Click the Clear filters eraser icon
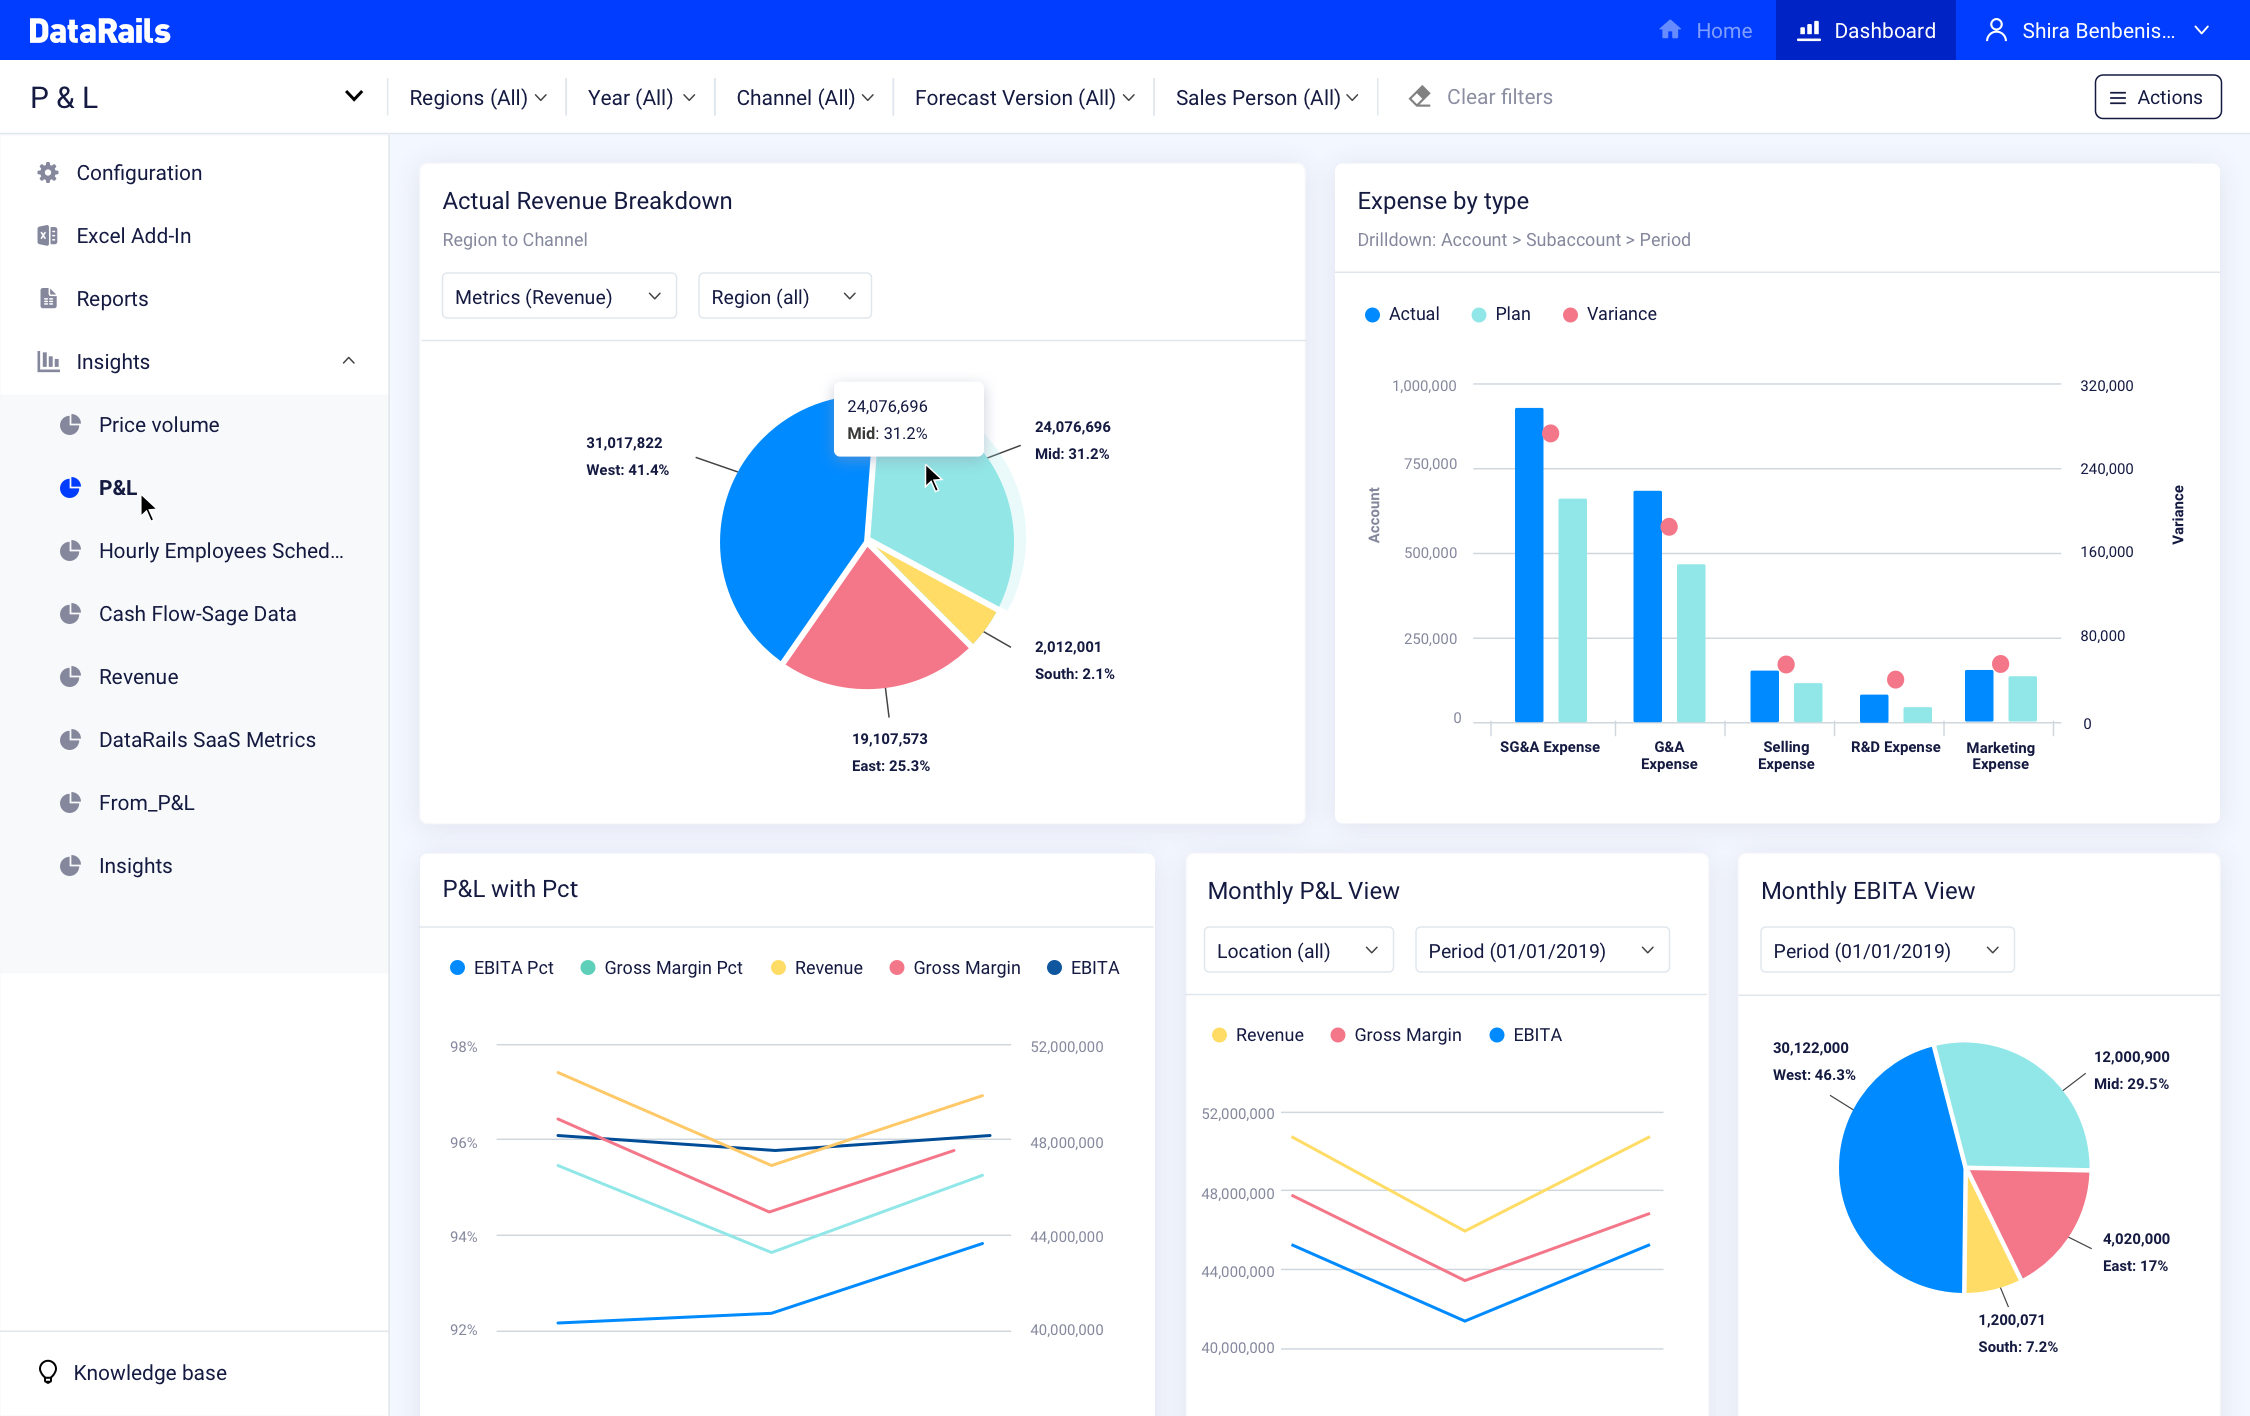Screen dimensions: 2250x1416 click(1420, 97)
